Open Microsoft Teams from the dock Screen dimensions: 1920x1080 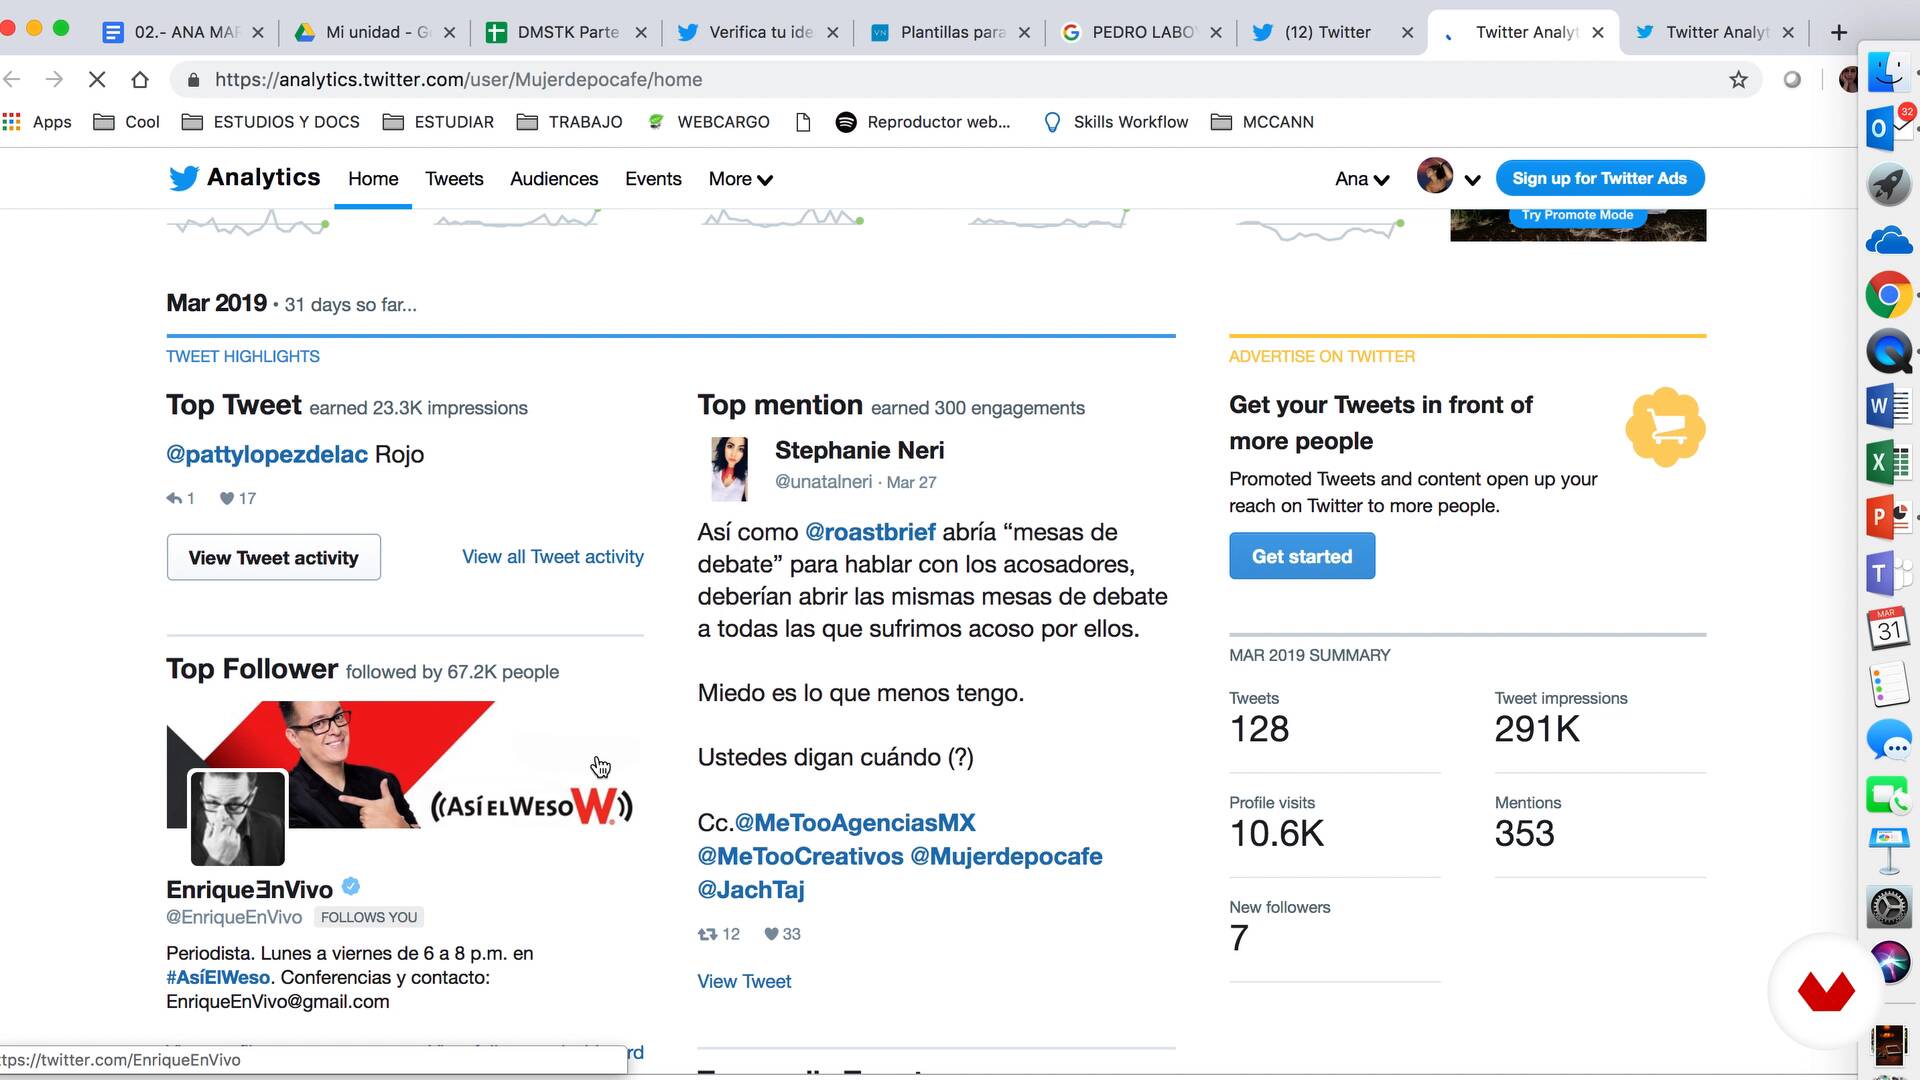pyautogui.click(x=1888, y=574)
